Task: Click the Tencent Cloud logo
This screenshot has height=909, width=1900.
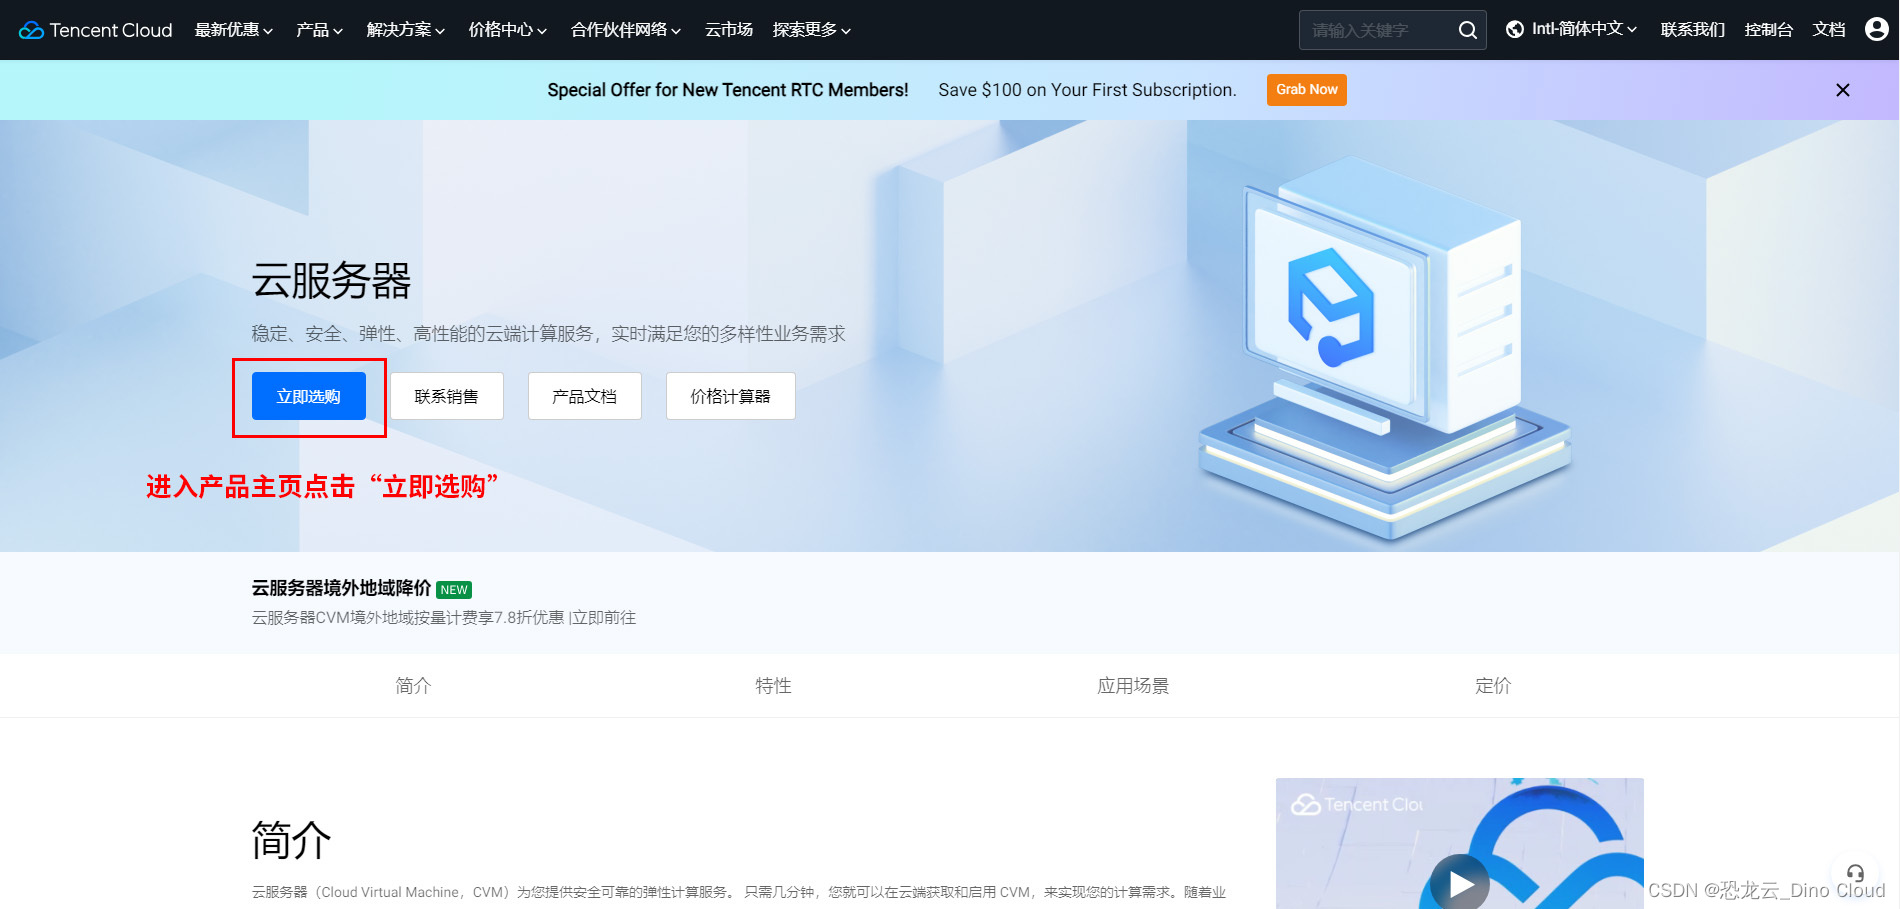Action: 96,30
